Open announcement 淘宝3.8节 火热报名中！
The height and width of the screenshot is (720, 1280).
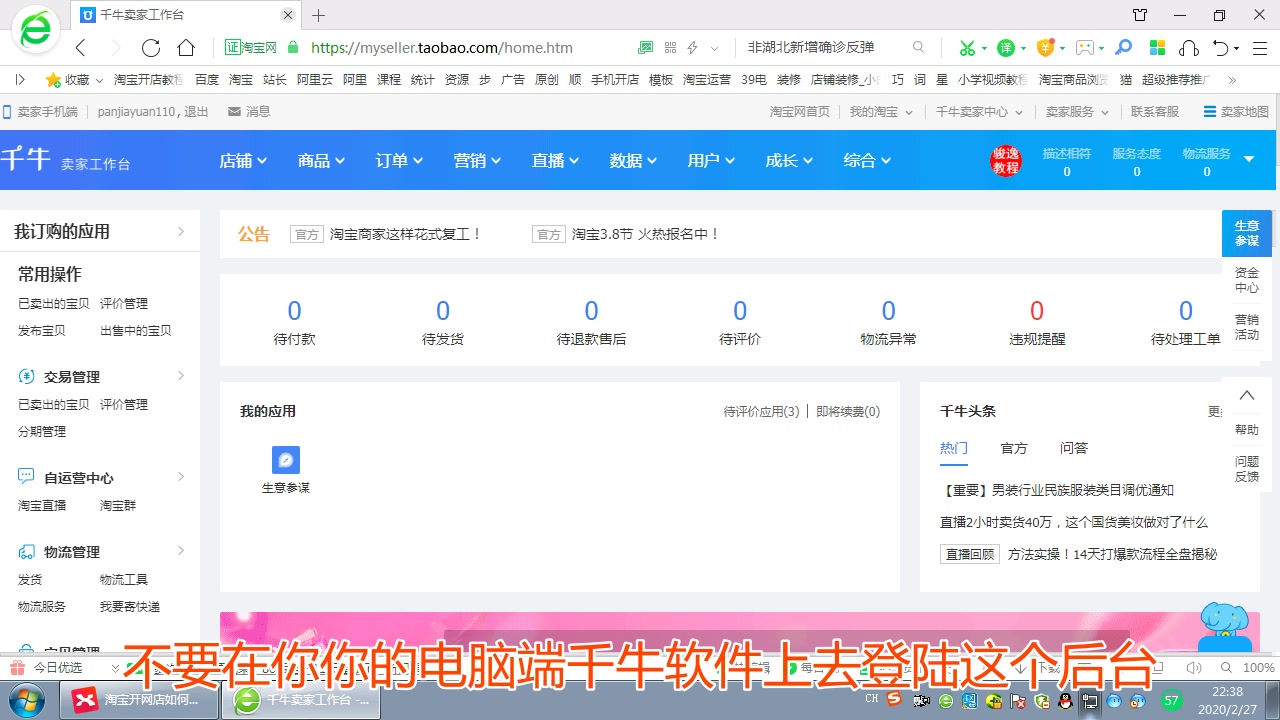coord(646,234)
